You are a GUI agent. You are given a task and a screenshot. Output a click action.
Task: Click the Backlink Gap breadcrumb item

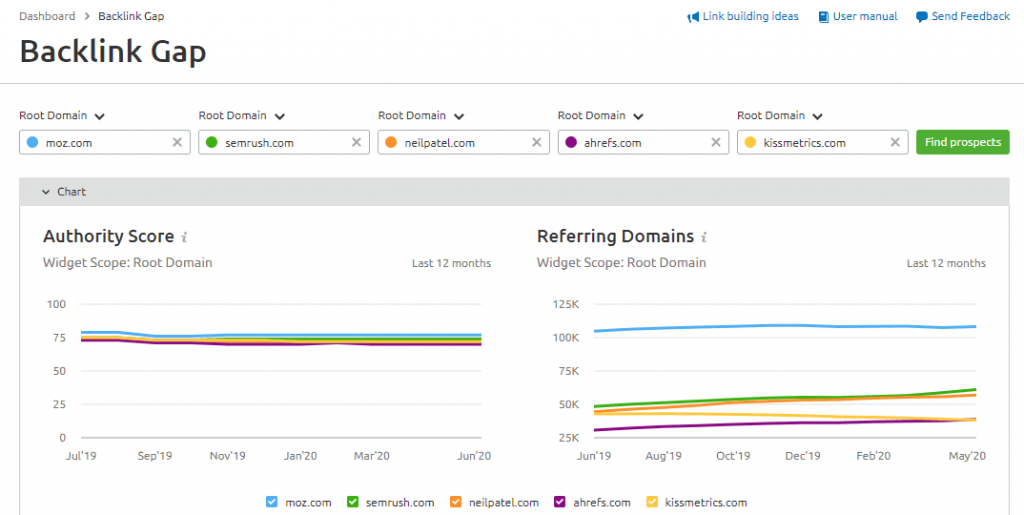click(x=131, y=16)
